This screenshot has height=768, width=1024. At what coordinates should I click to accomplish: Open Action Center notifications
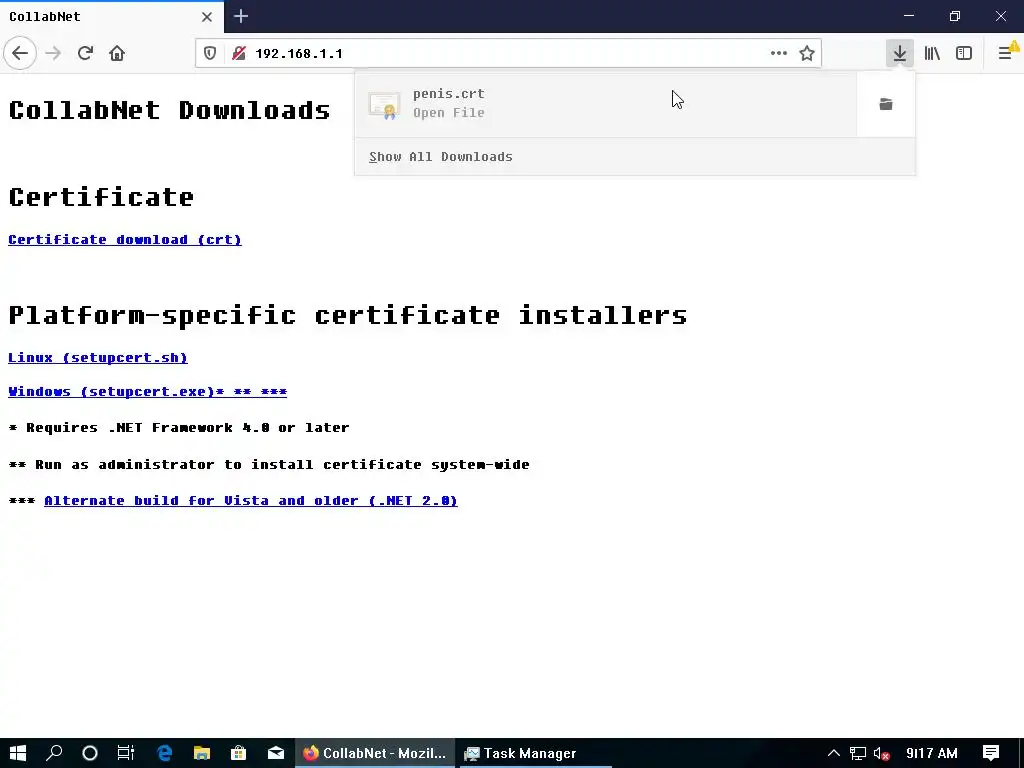point(991,753)
